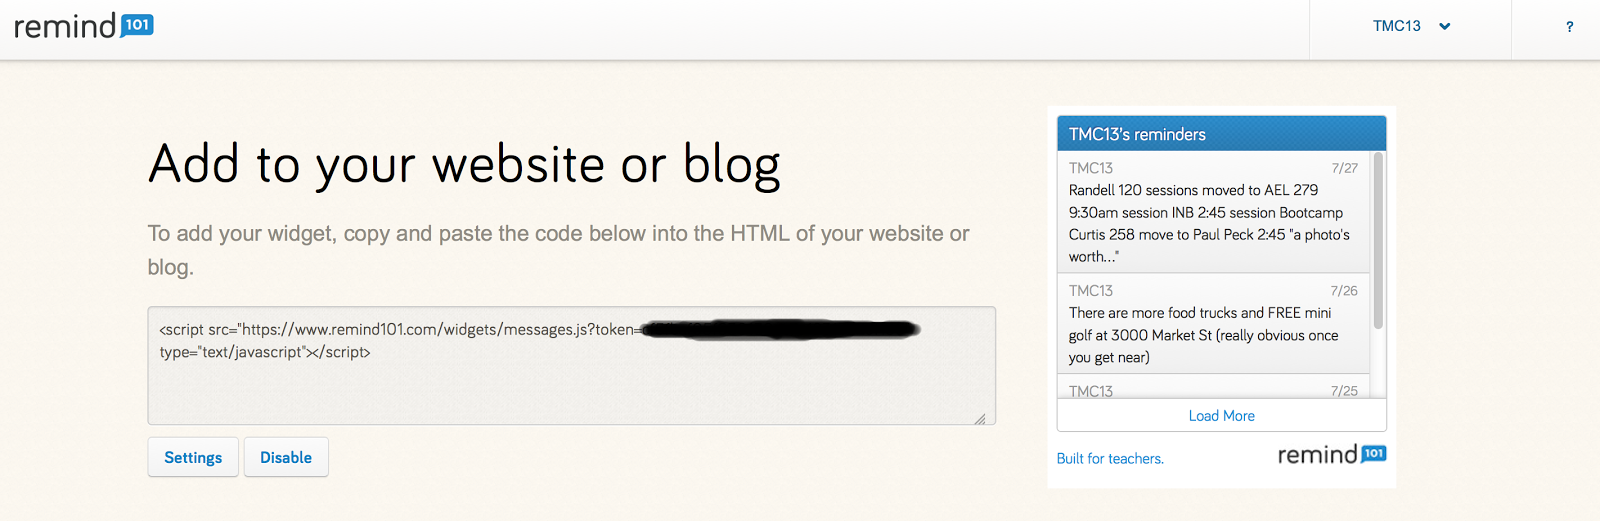Click the Disable button
Screen dimensions: 1600x521
tap(286, 457)
